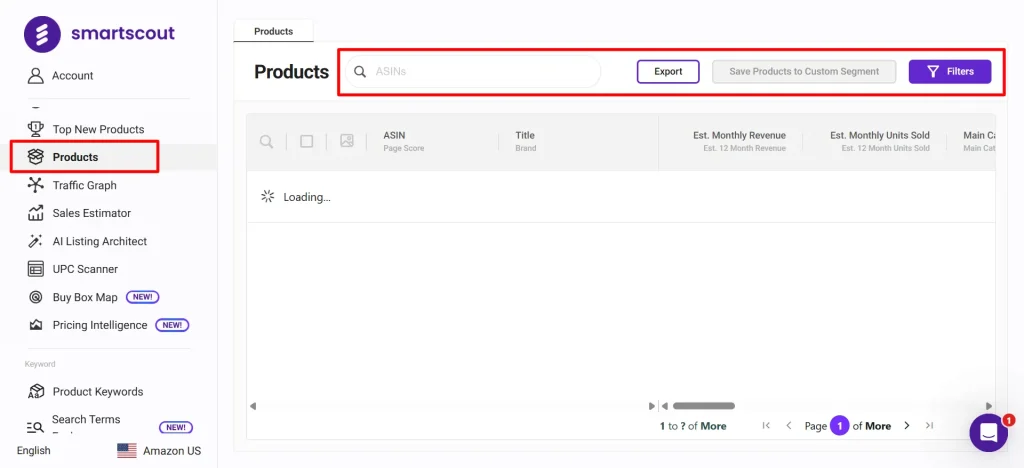Open the Account page
The height and width of the screenshot is (468, 1024).
click(x=72, y=76)
